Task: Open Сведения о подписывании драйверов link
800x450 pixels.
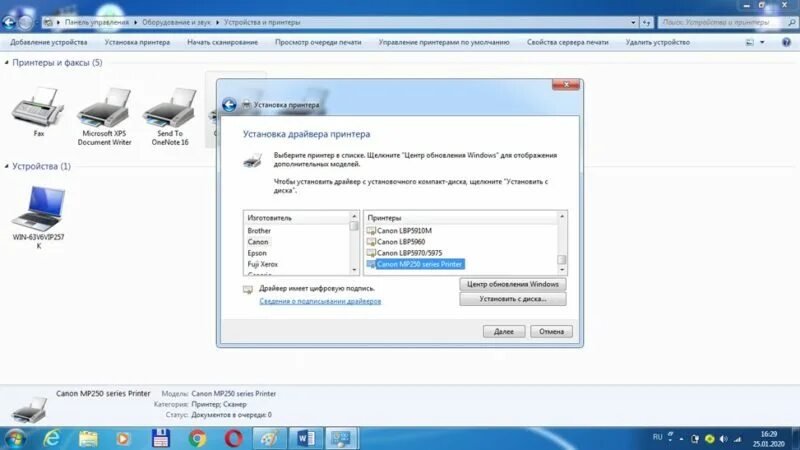Action: tap(320, 301)
